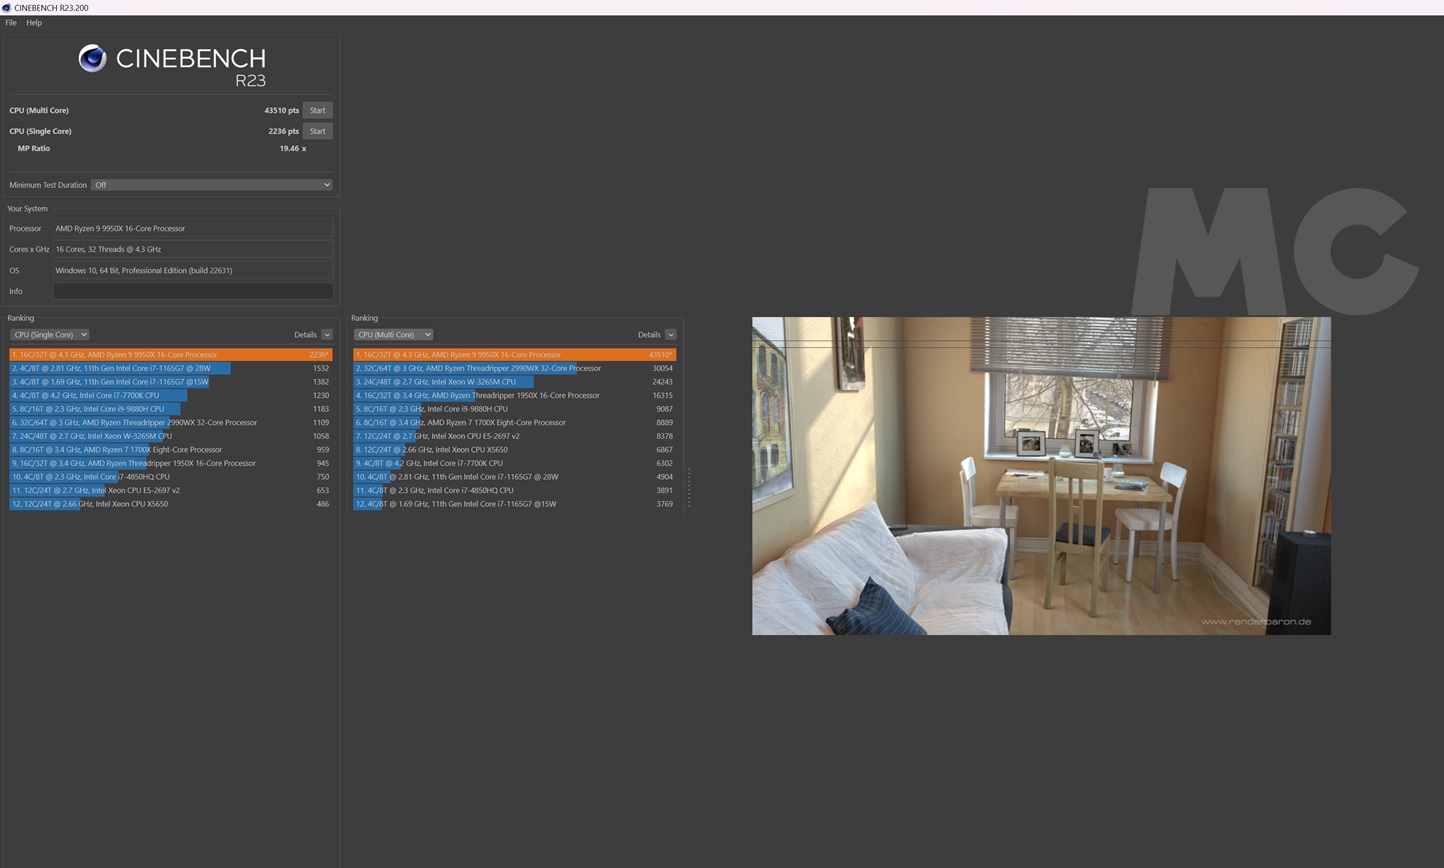The width and height of the screenshot is (1444, 868).
Task: Expand Details arrow in single core ranking
Action: click(x=327, y=335)
